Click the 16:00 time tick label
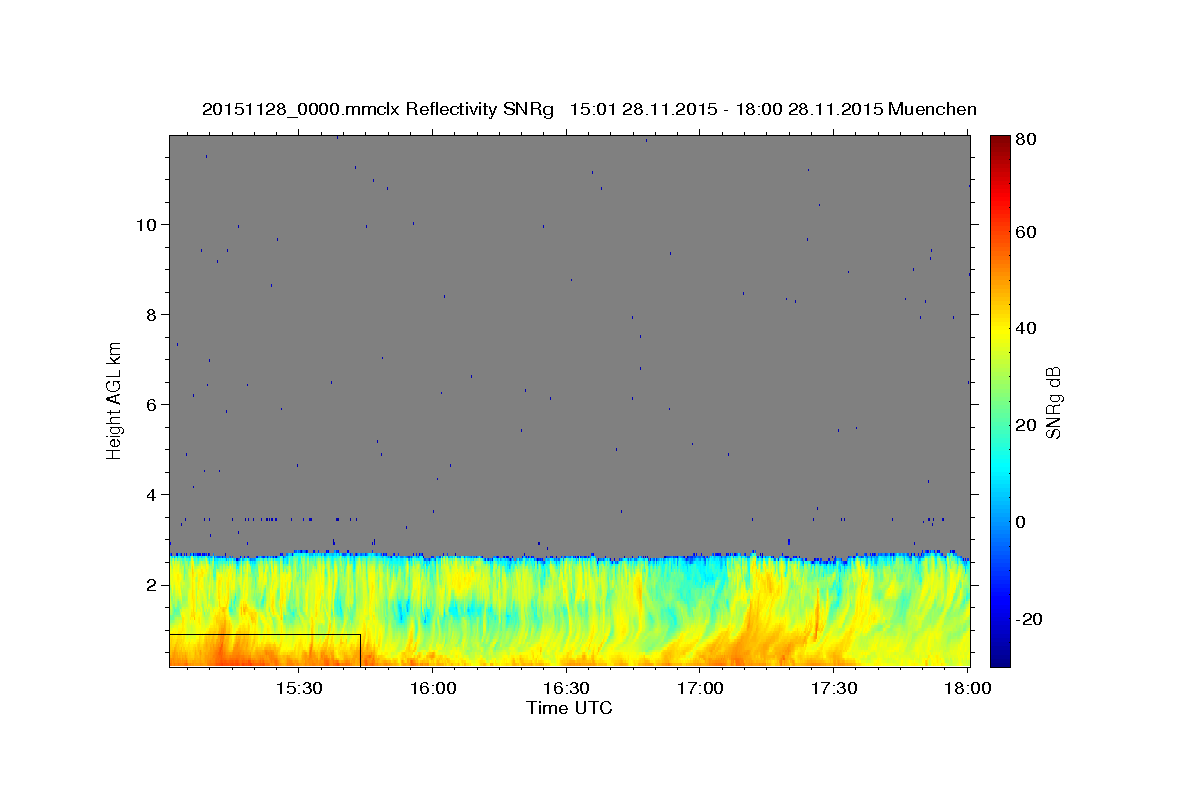This screenshot has height=800, width=1200. coord(432,689)
